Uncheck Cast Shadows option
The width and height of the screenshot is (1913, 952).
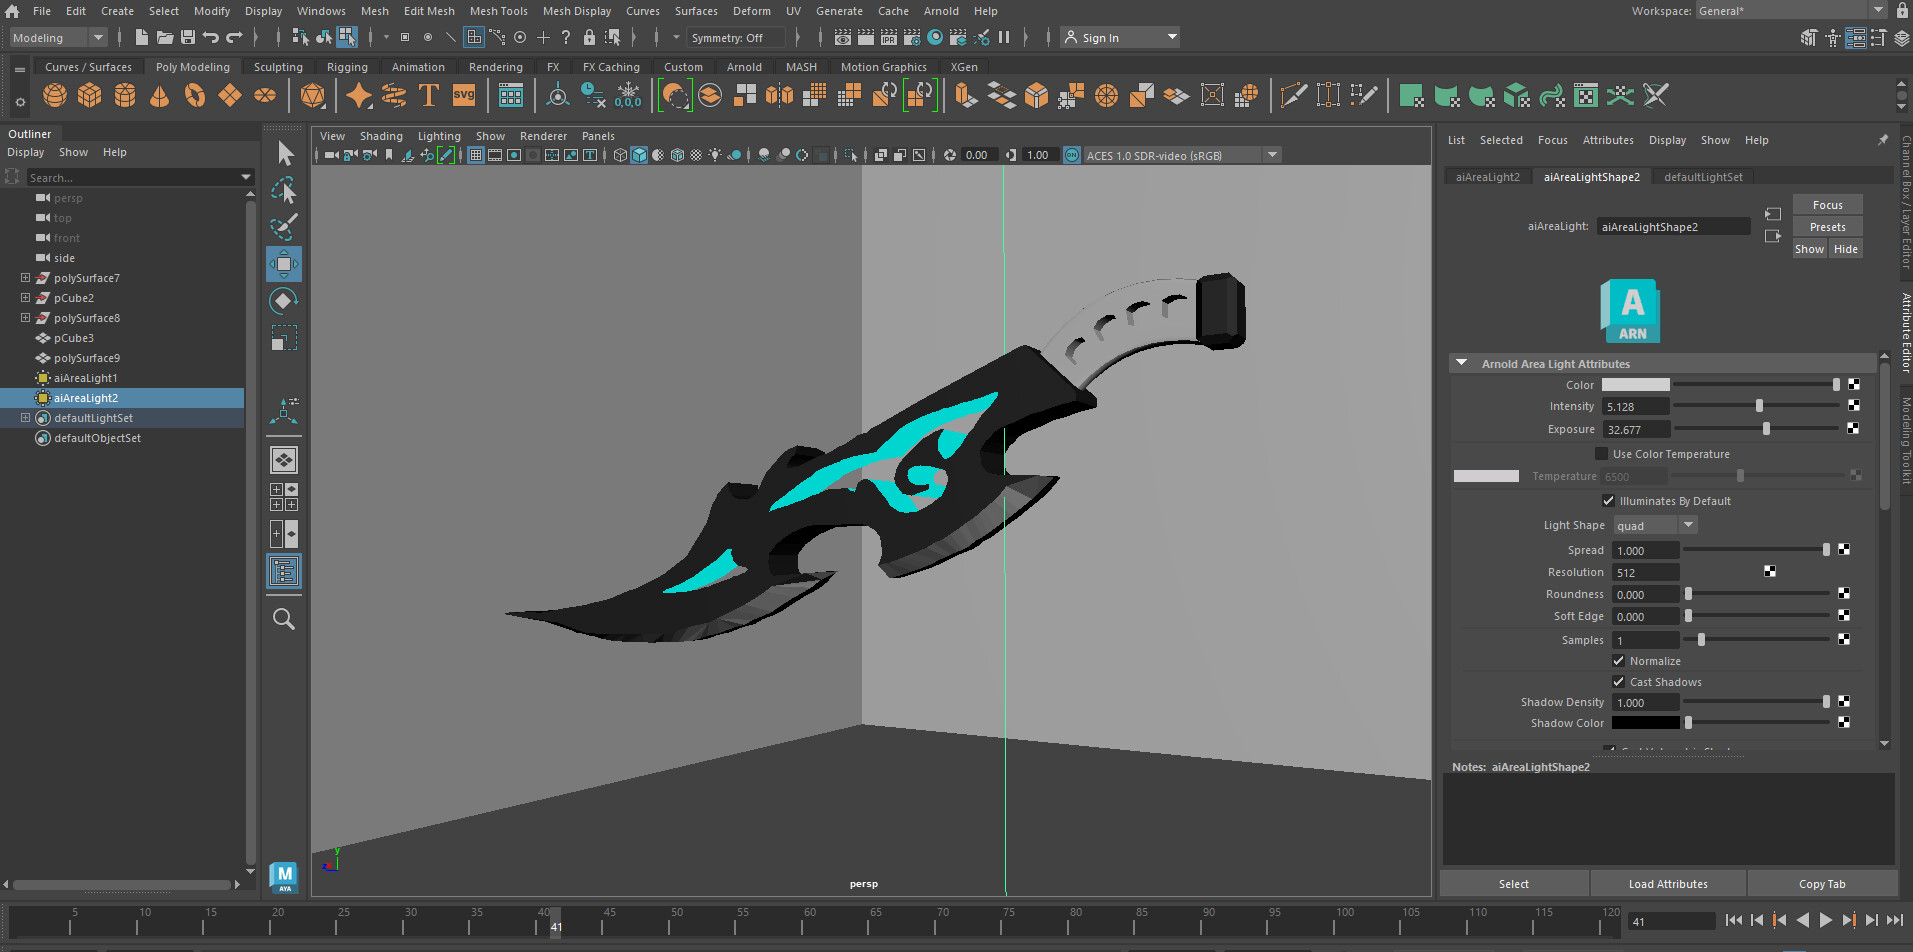click(x=1618, y=682)
